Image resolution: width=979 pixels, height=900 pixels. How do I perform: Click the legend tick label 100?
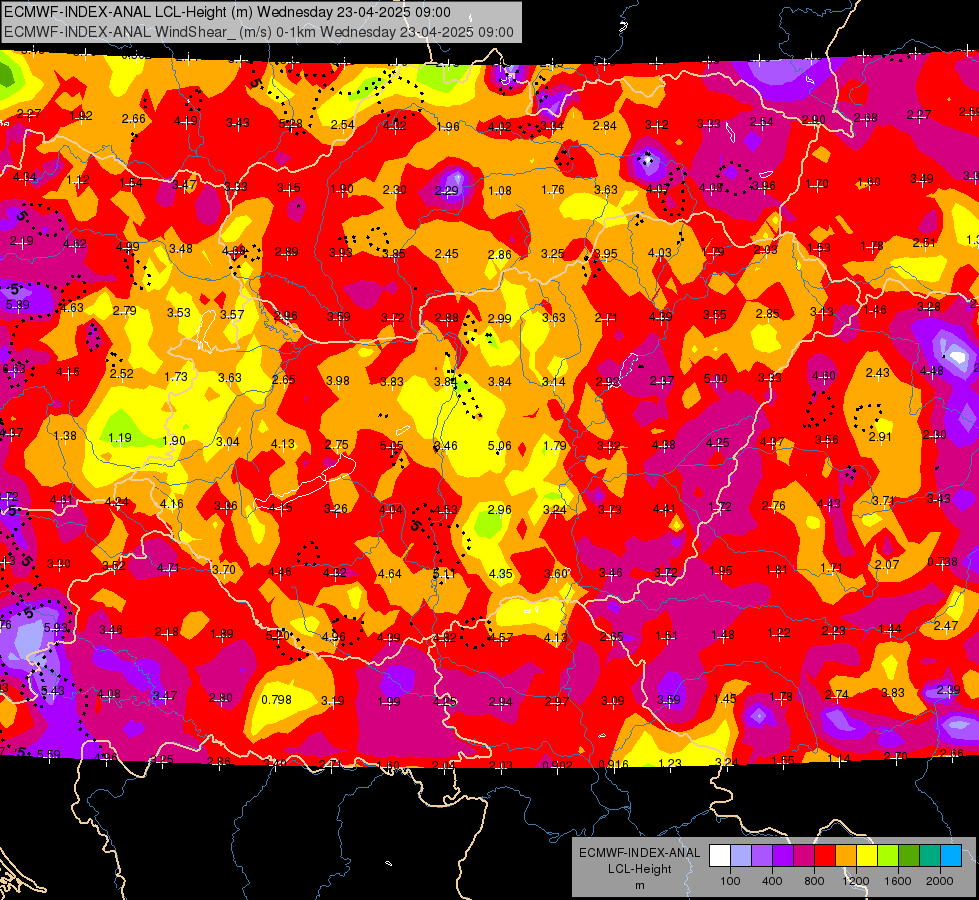point(730,881)
